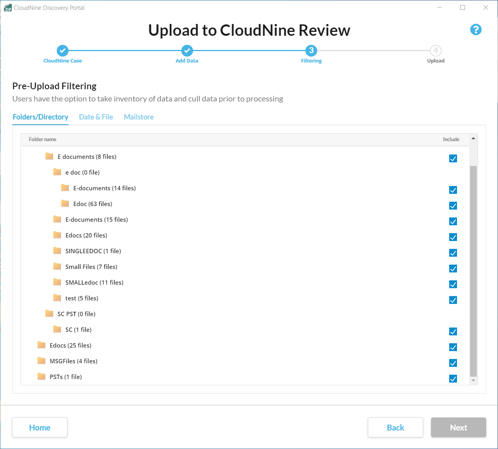Click the Folder name column header
Viewport: 498px width, 449px height.
[42, 139]
